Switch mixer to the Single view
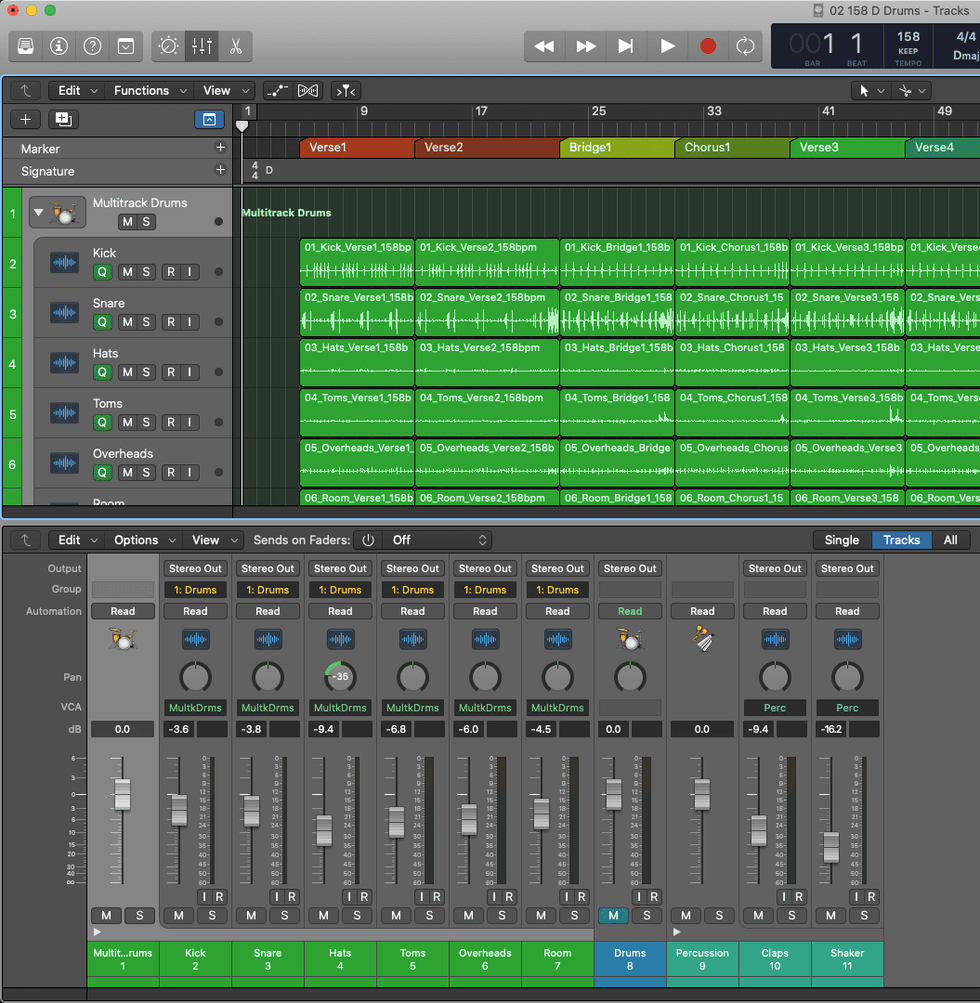Screen dimensions: 980x1003 pyautogui.click(x=841, y=540)
